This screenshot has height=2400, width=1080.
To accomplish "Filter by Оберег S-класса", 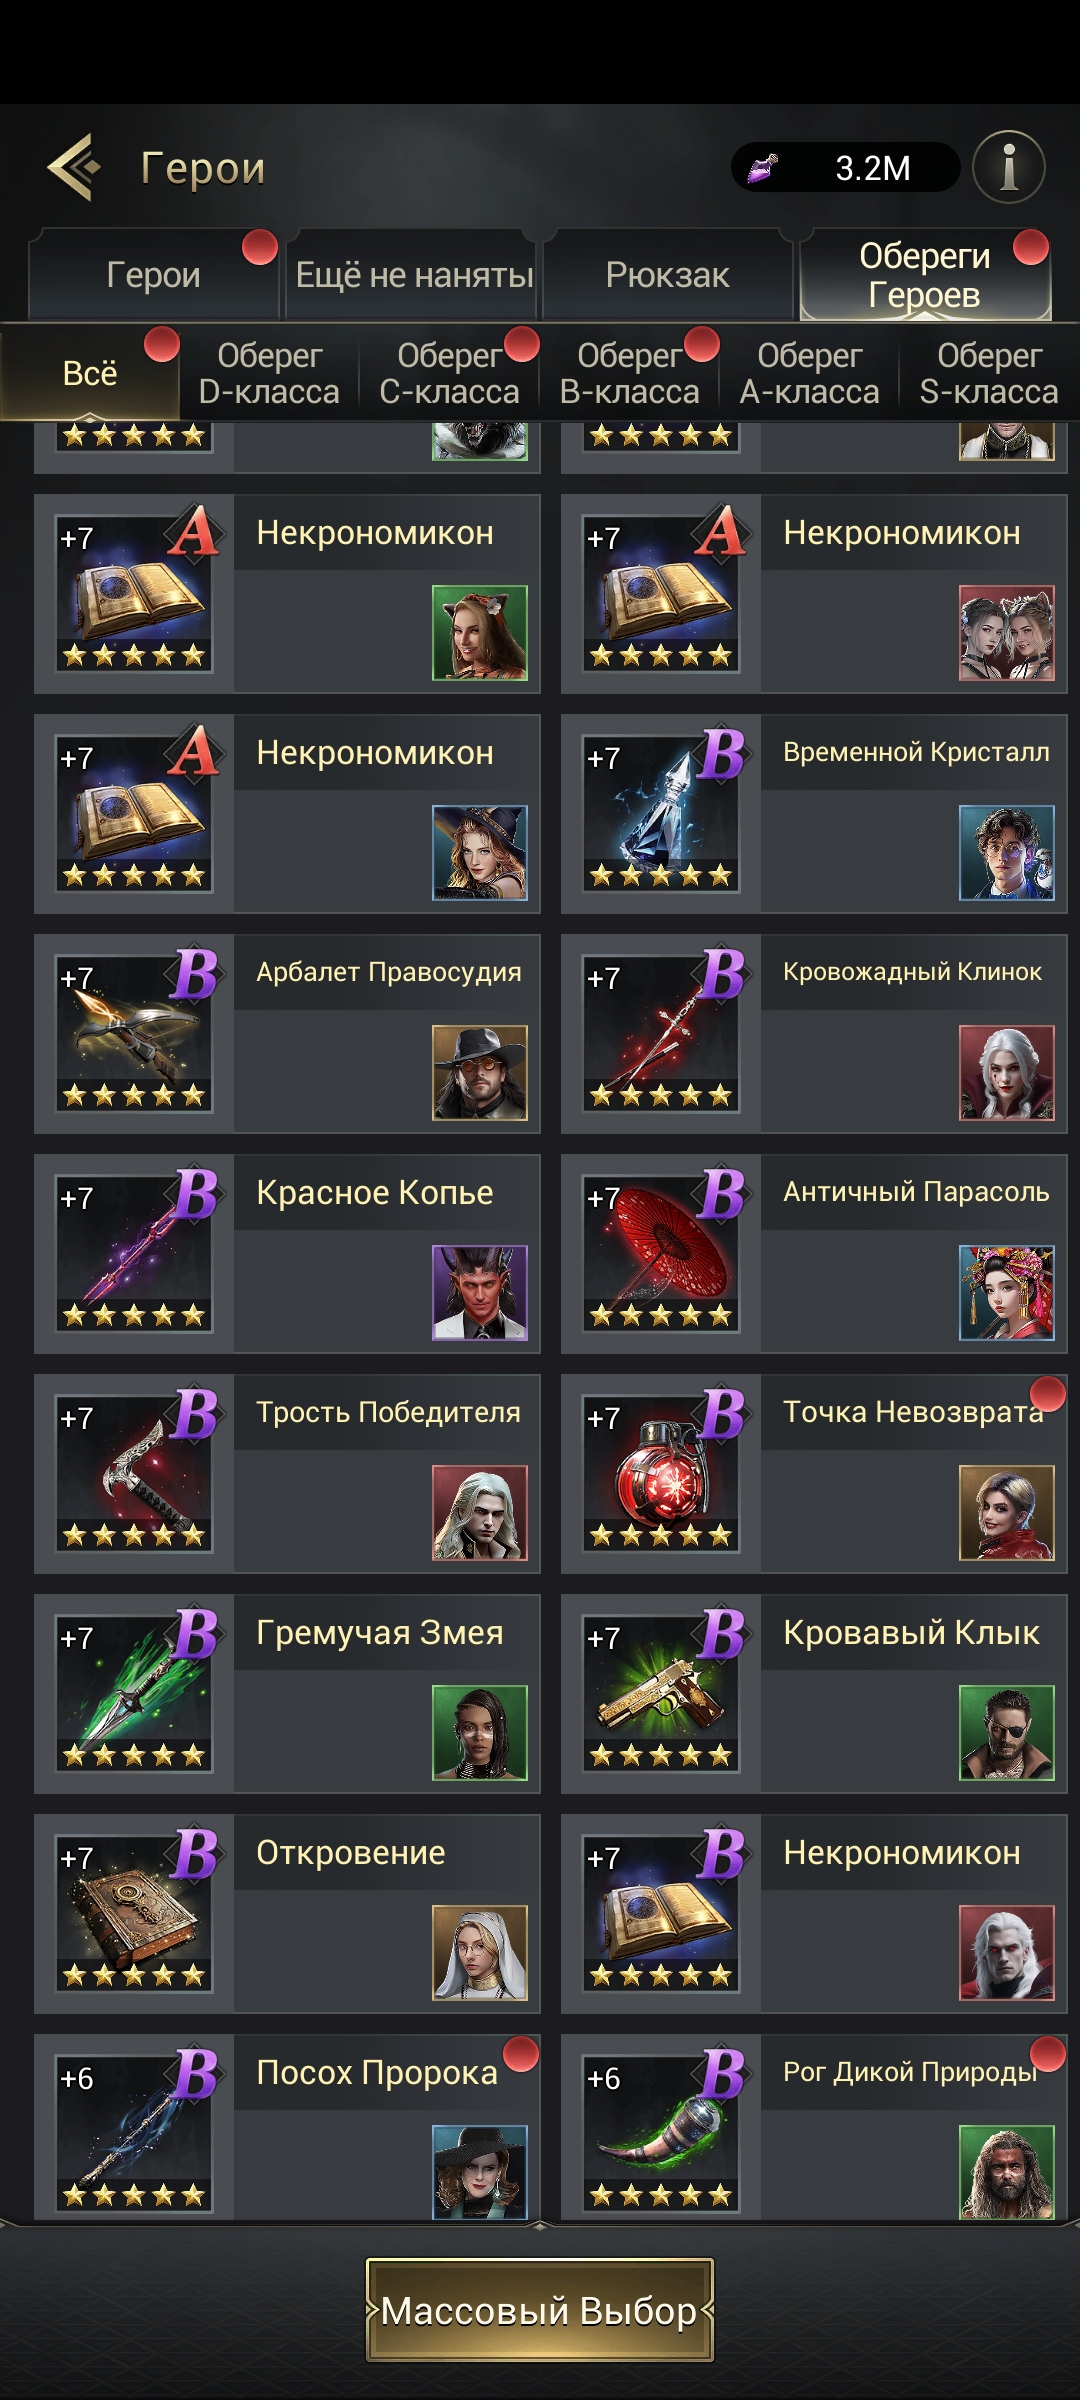I will point(989,373).
